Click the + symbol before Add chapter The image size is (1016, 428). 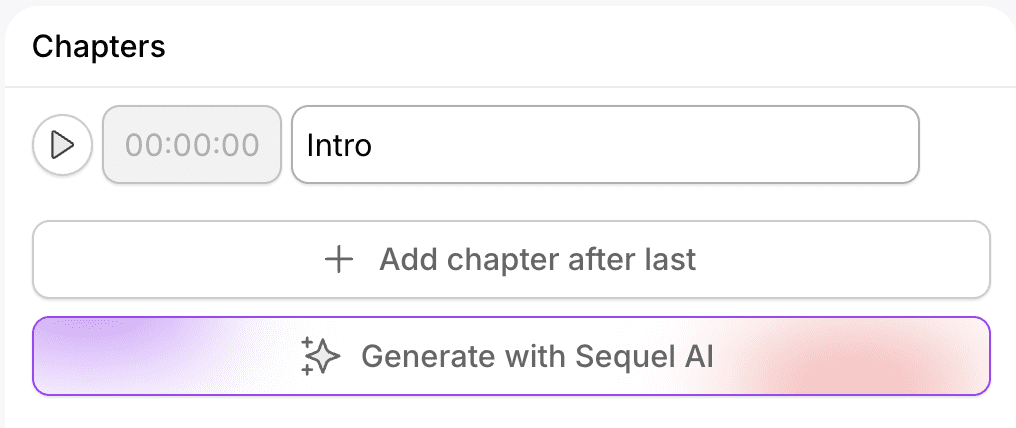340,260
